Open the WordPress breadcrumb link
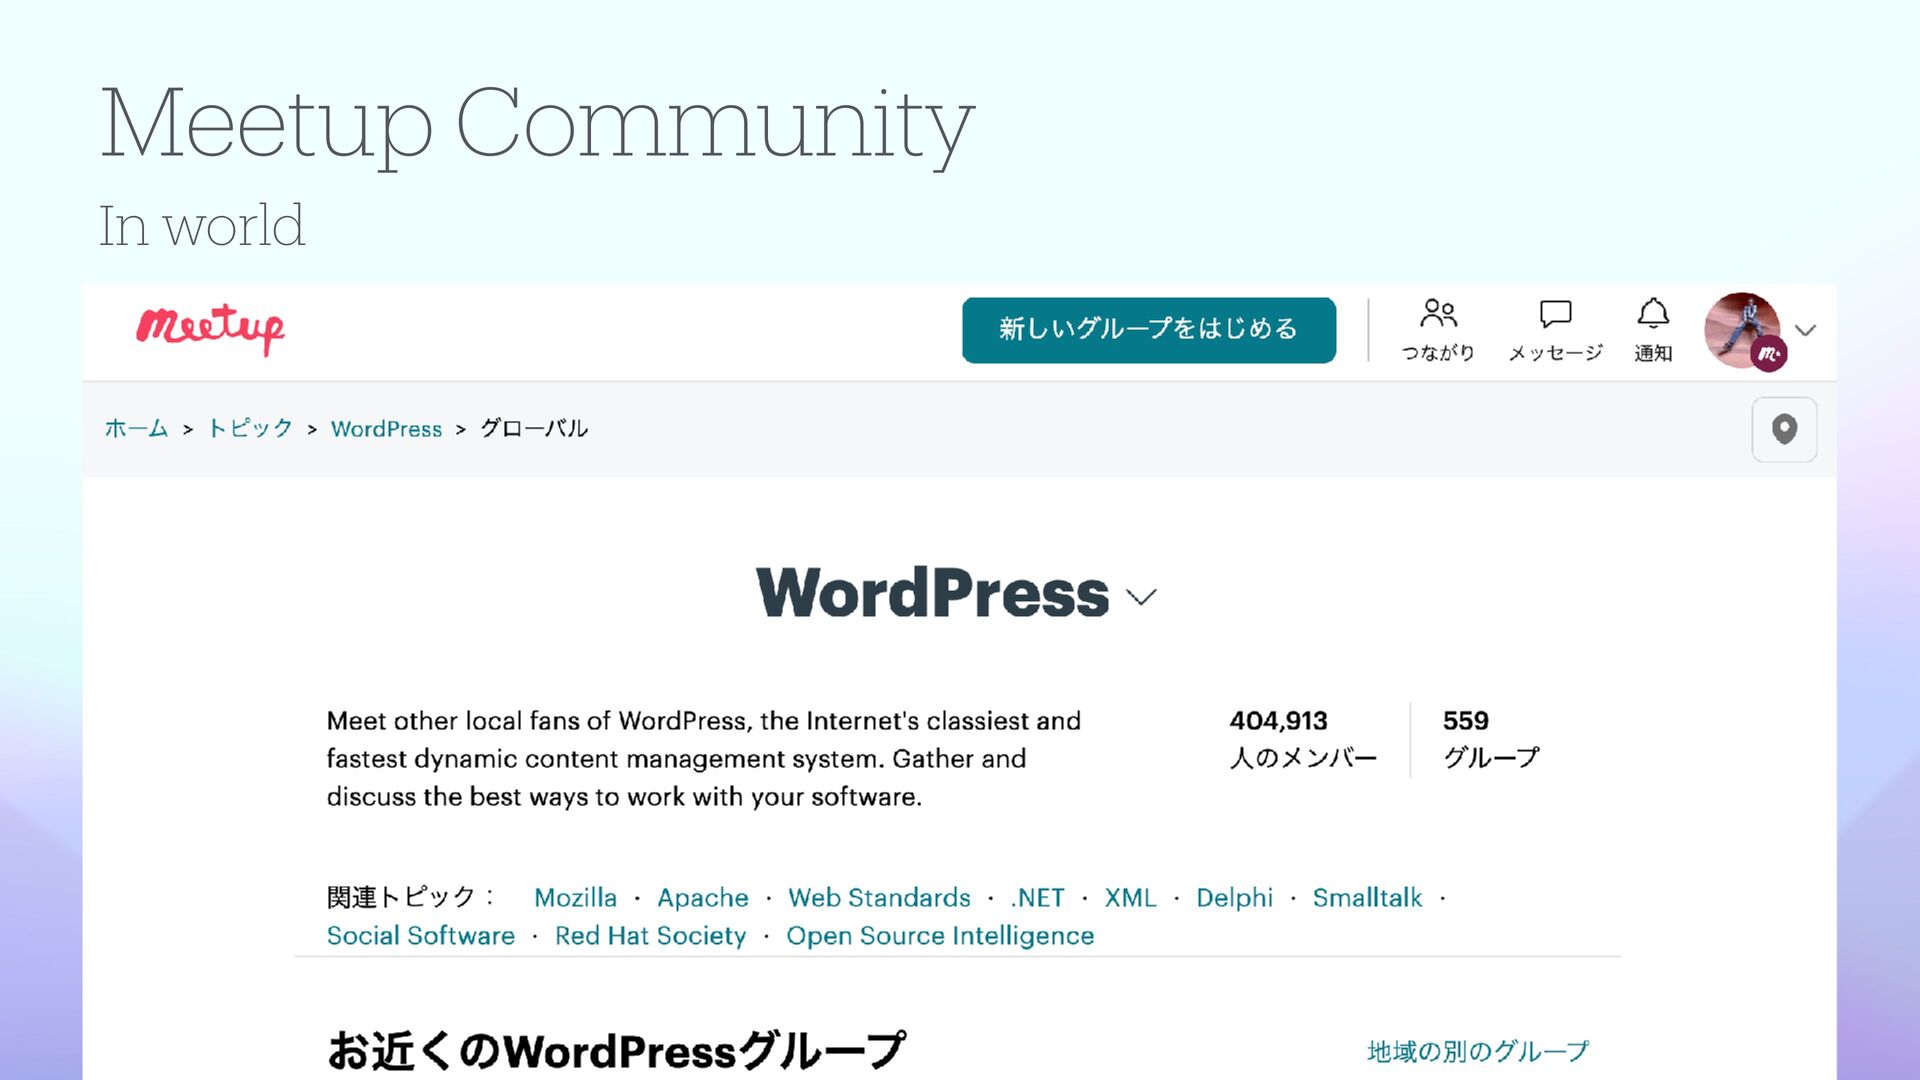The width and height of the screenshot is (1920, 1080). tap(386, 429)
